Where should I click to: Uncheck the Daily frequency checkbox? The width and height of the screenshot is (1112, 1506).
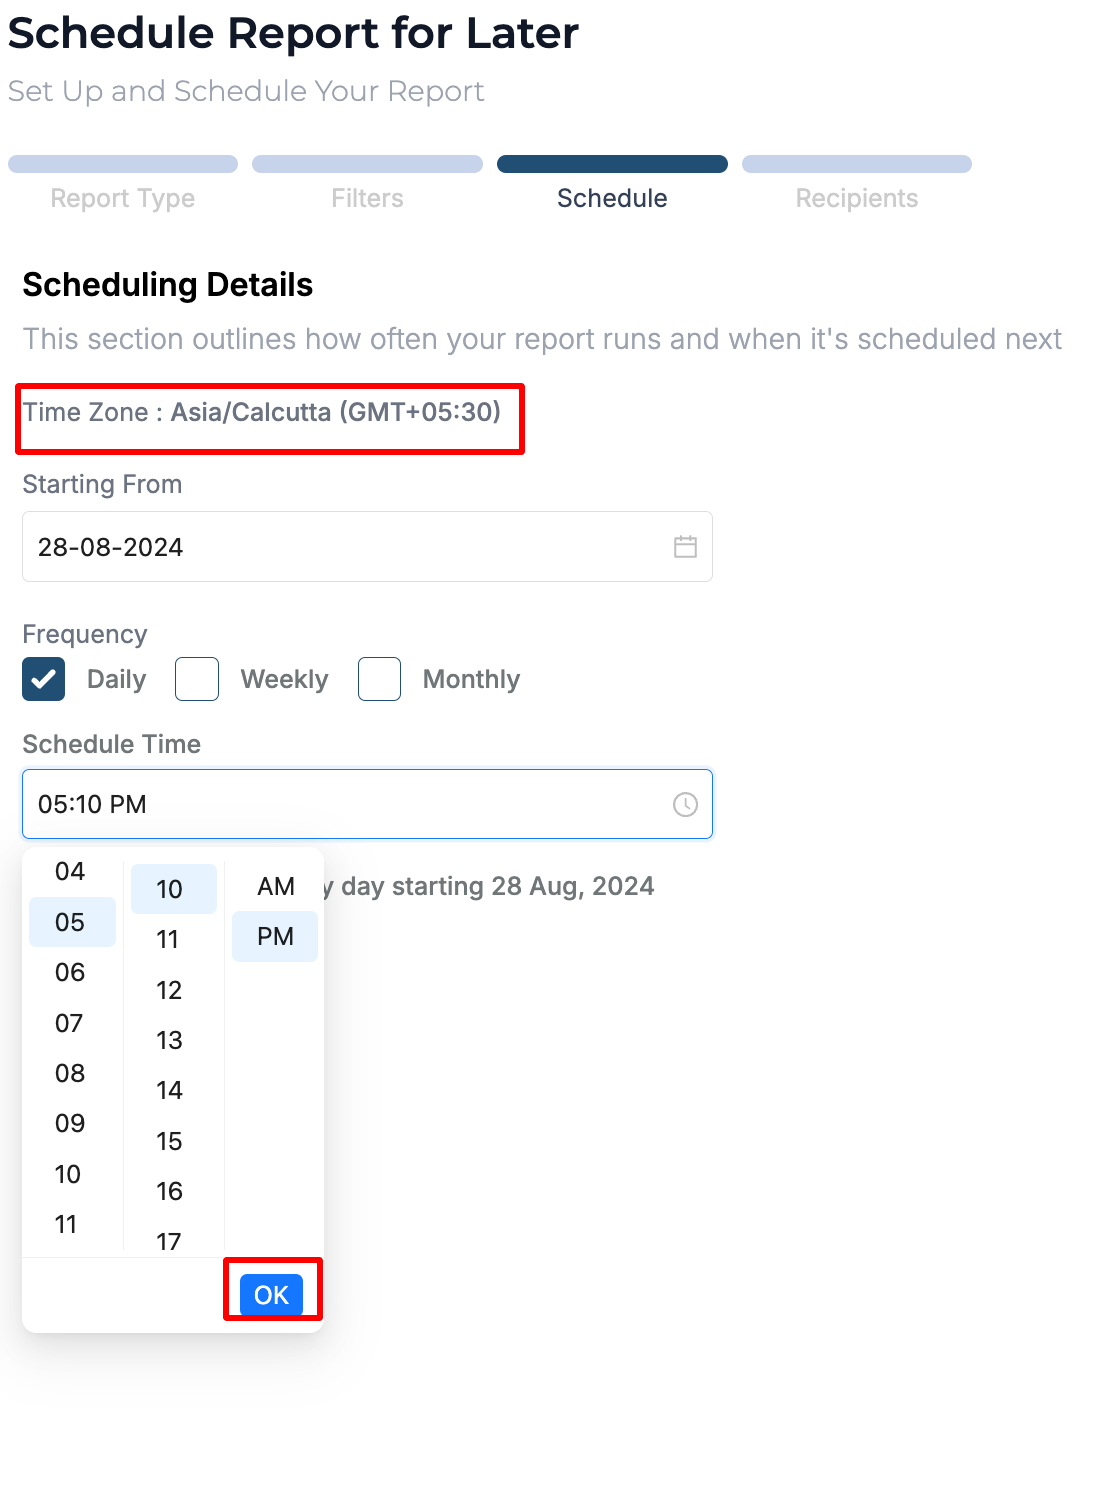coord(44,679)
